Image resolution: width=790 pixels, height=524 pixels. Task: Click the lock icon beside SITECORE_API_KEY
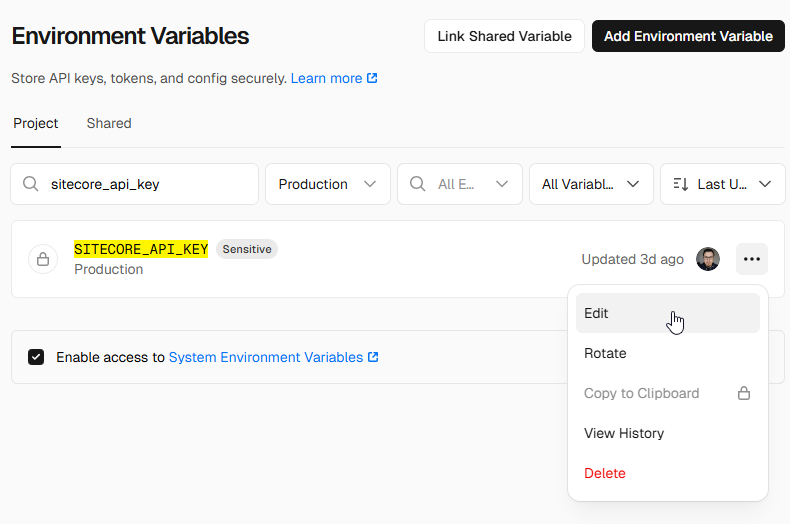coord(43,259)
